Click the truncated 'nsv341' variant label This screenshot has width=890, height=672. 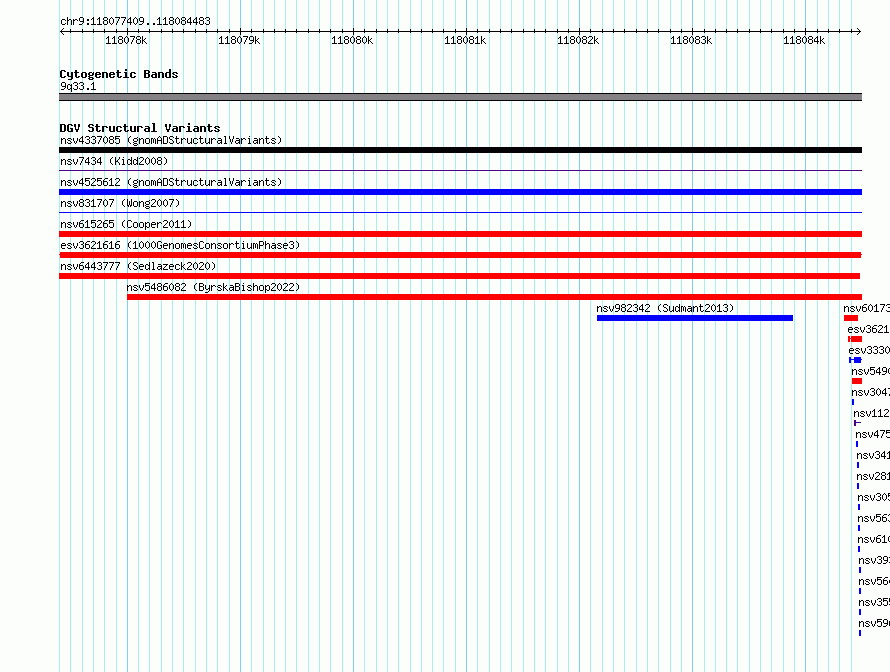coord(873,455)
